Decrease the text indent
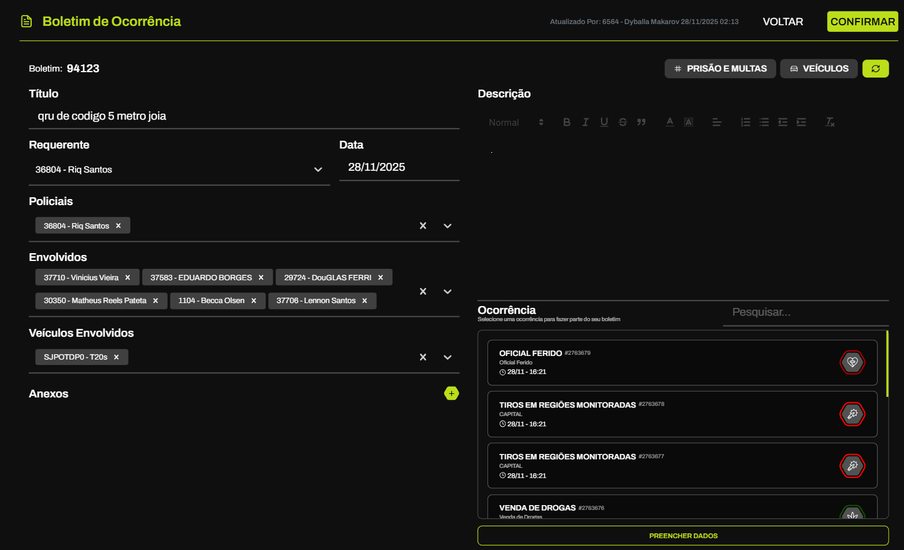The height and width of the screenshot is (550, 904). (782, 122)
